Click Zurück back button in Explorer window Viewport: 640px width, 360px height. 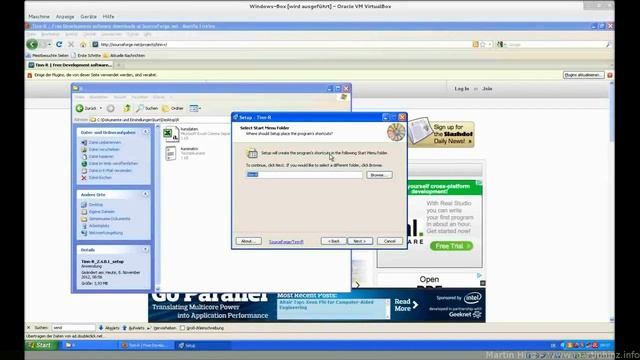click(86, 108)
